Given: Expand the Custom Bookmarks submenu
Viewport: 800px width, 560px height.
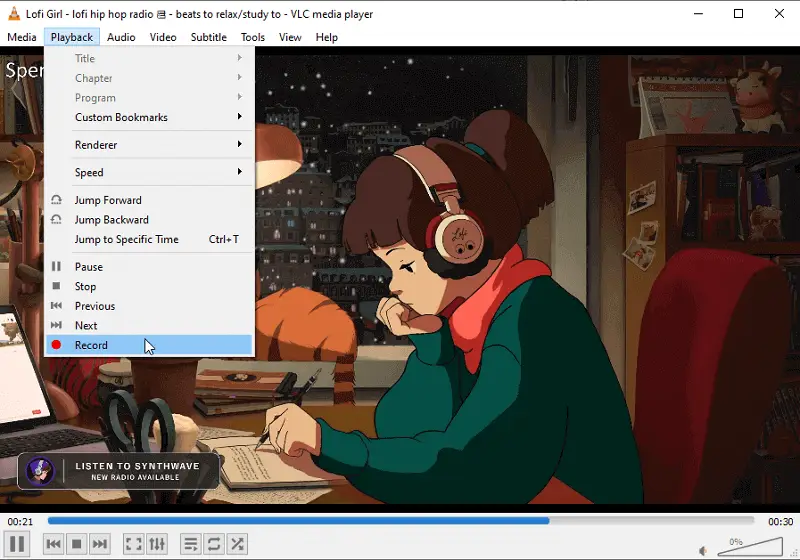Looking at the screenshot, I should click(149, 117).
